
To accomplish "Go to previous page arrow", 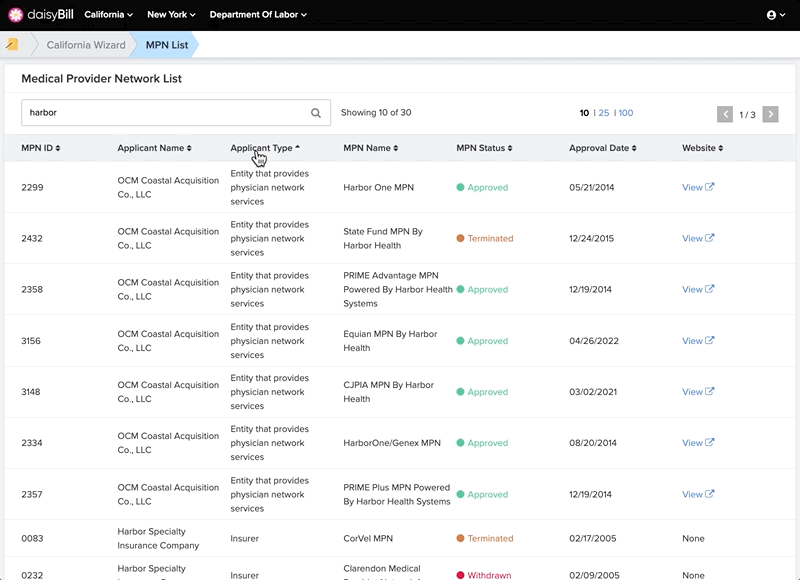I will [724, 114].
